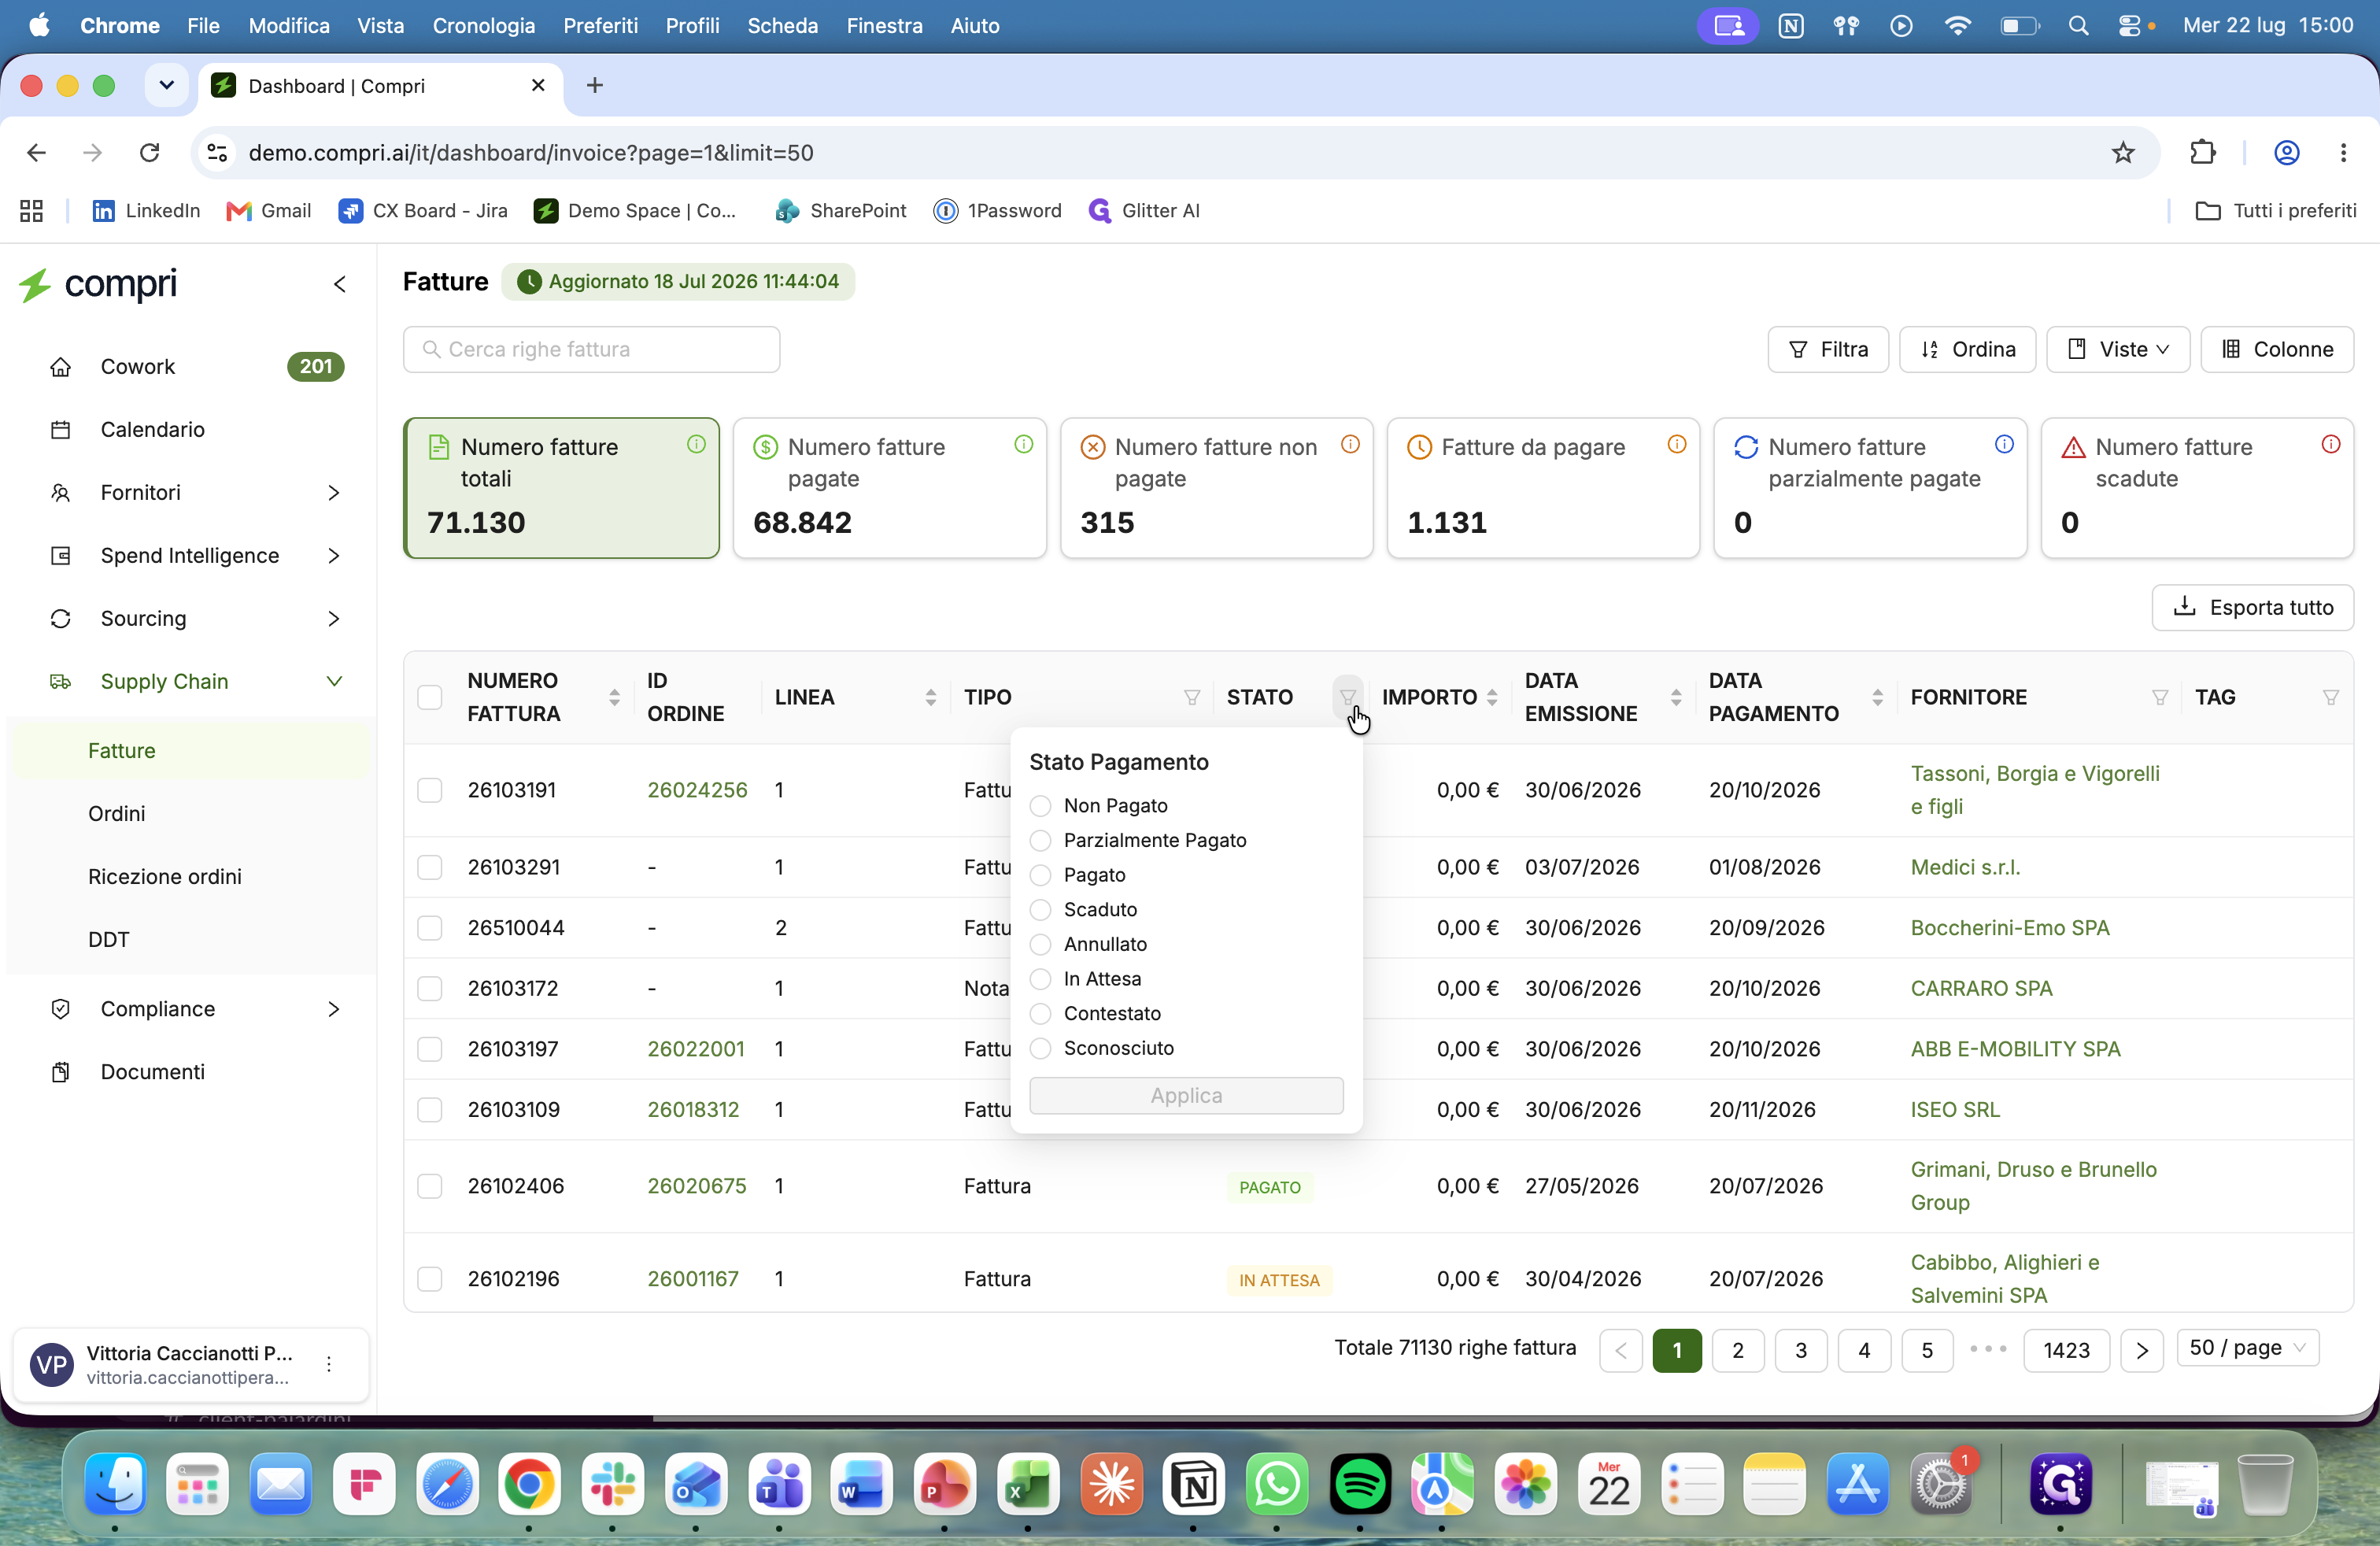Collapse the Compri sidebar with the arrow
Screen dimensions: 2380x1546
click(340, 284)
